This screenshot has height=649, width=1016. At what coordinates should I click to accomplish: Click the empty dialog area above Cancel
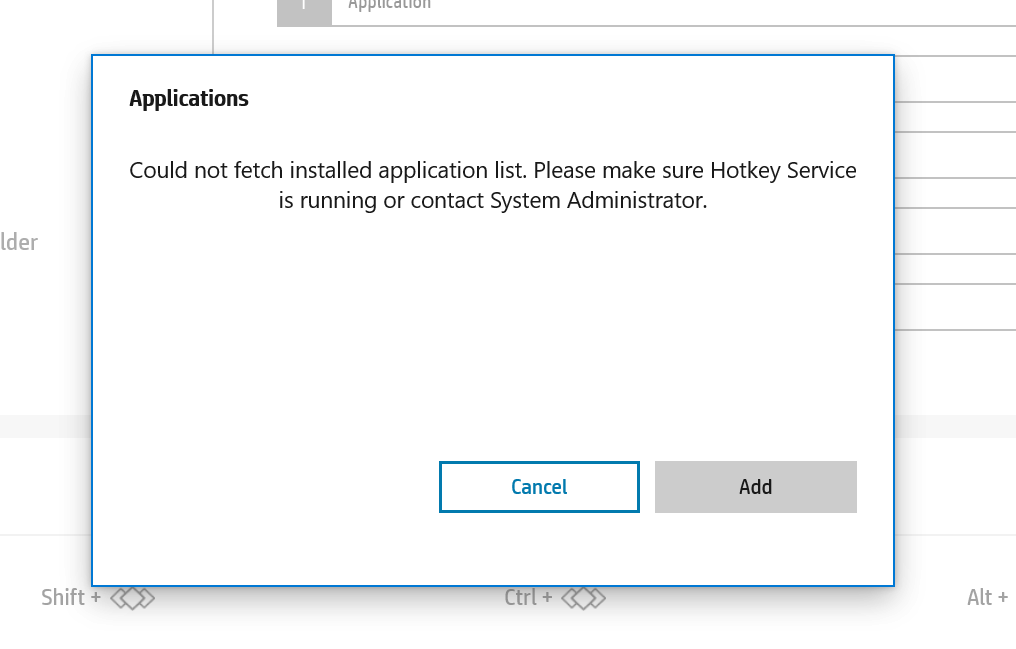(539, 350)
